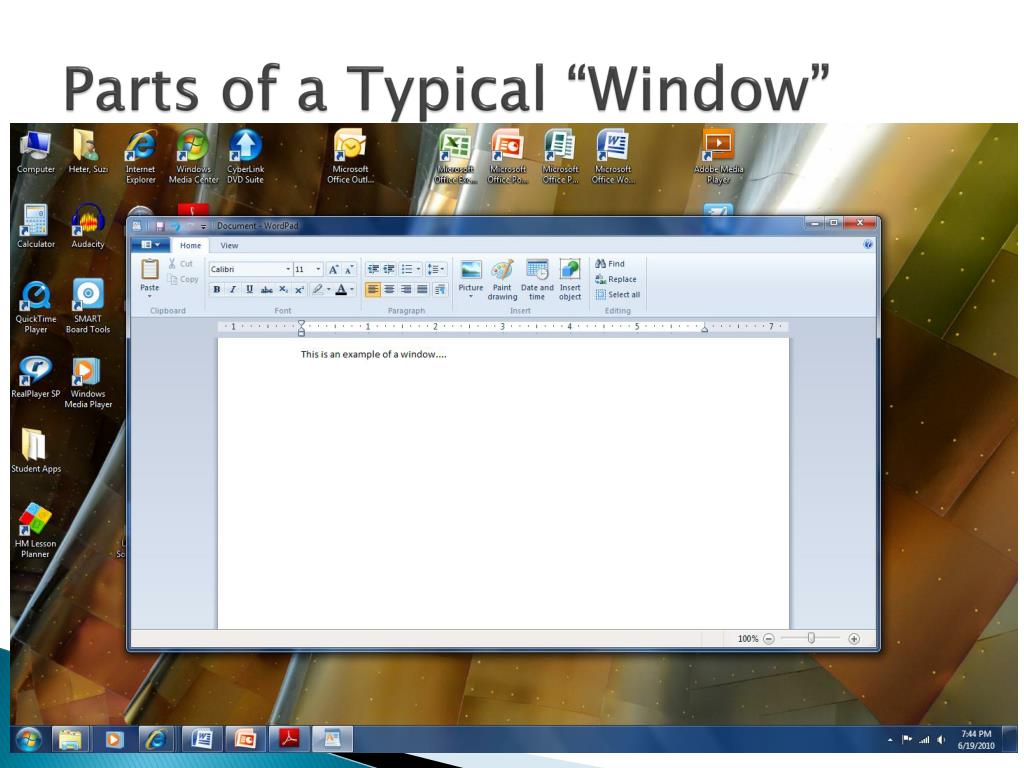Switch to the Home ribbon tab
The image size is (1024, 768).
click(191, 246)
